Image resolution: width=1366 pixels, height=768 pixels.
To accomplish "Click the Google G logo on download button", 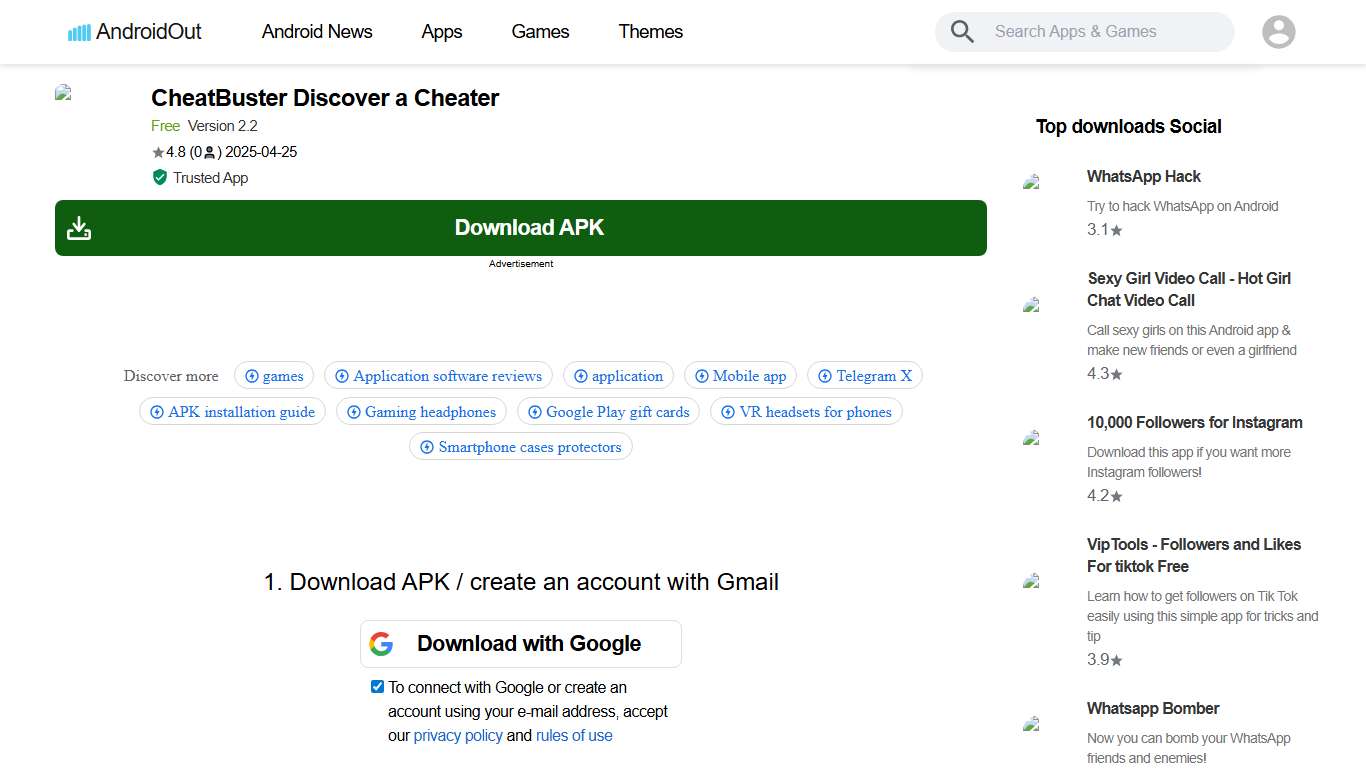I will tap(382, 644).
